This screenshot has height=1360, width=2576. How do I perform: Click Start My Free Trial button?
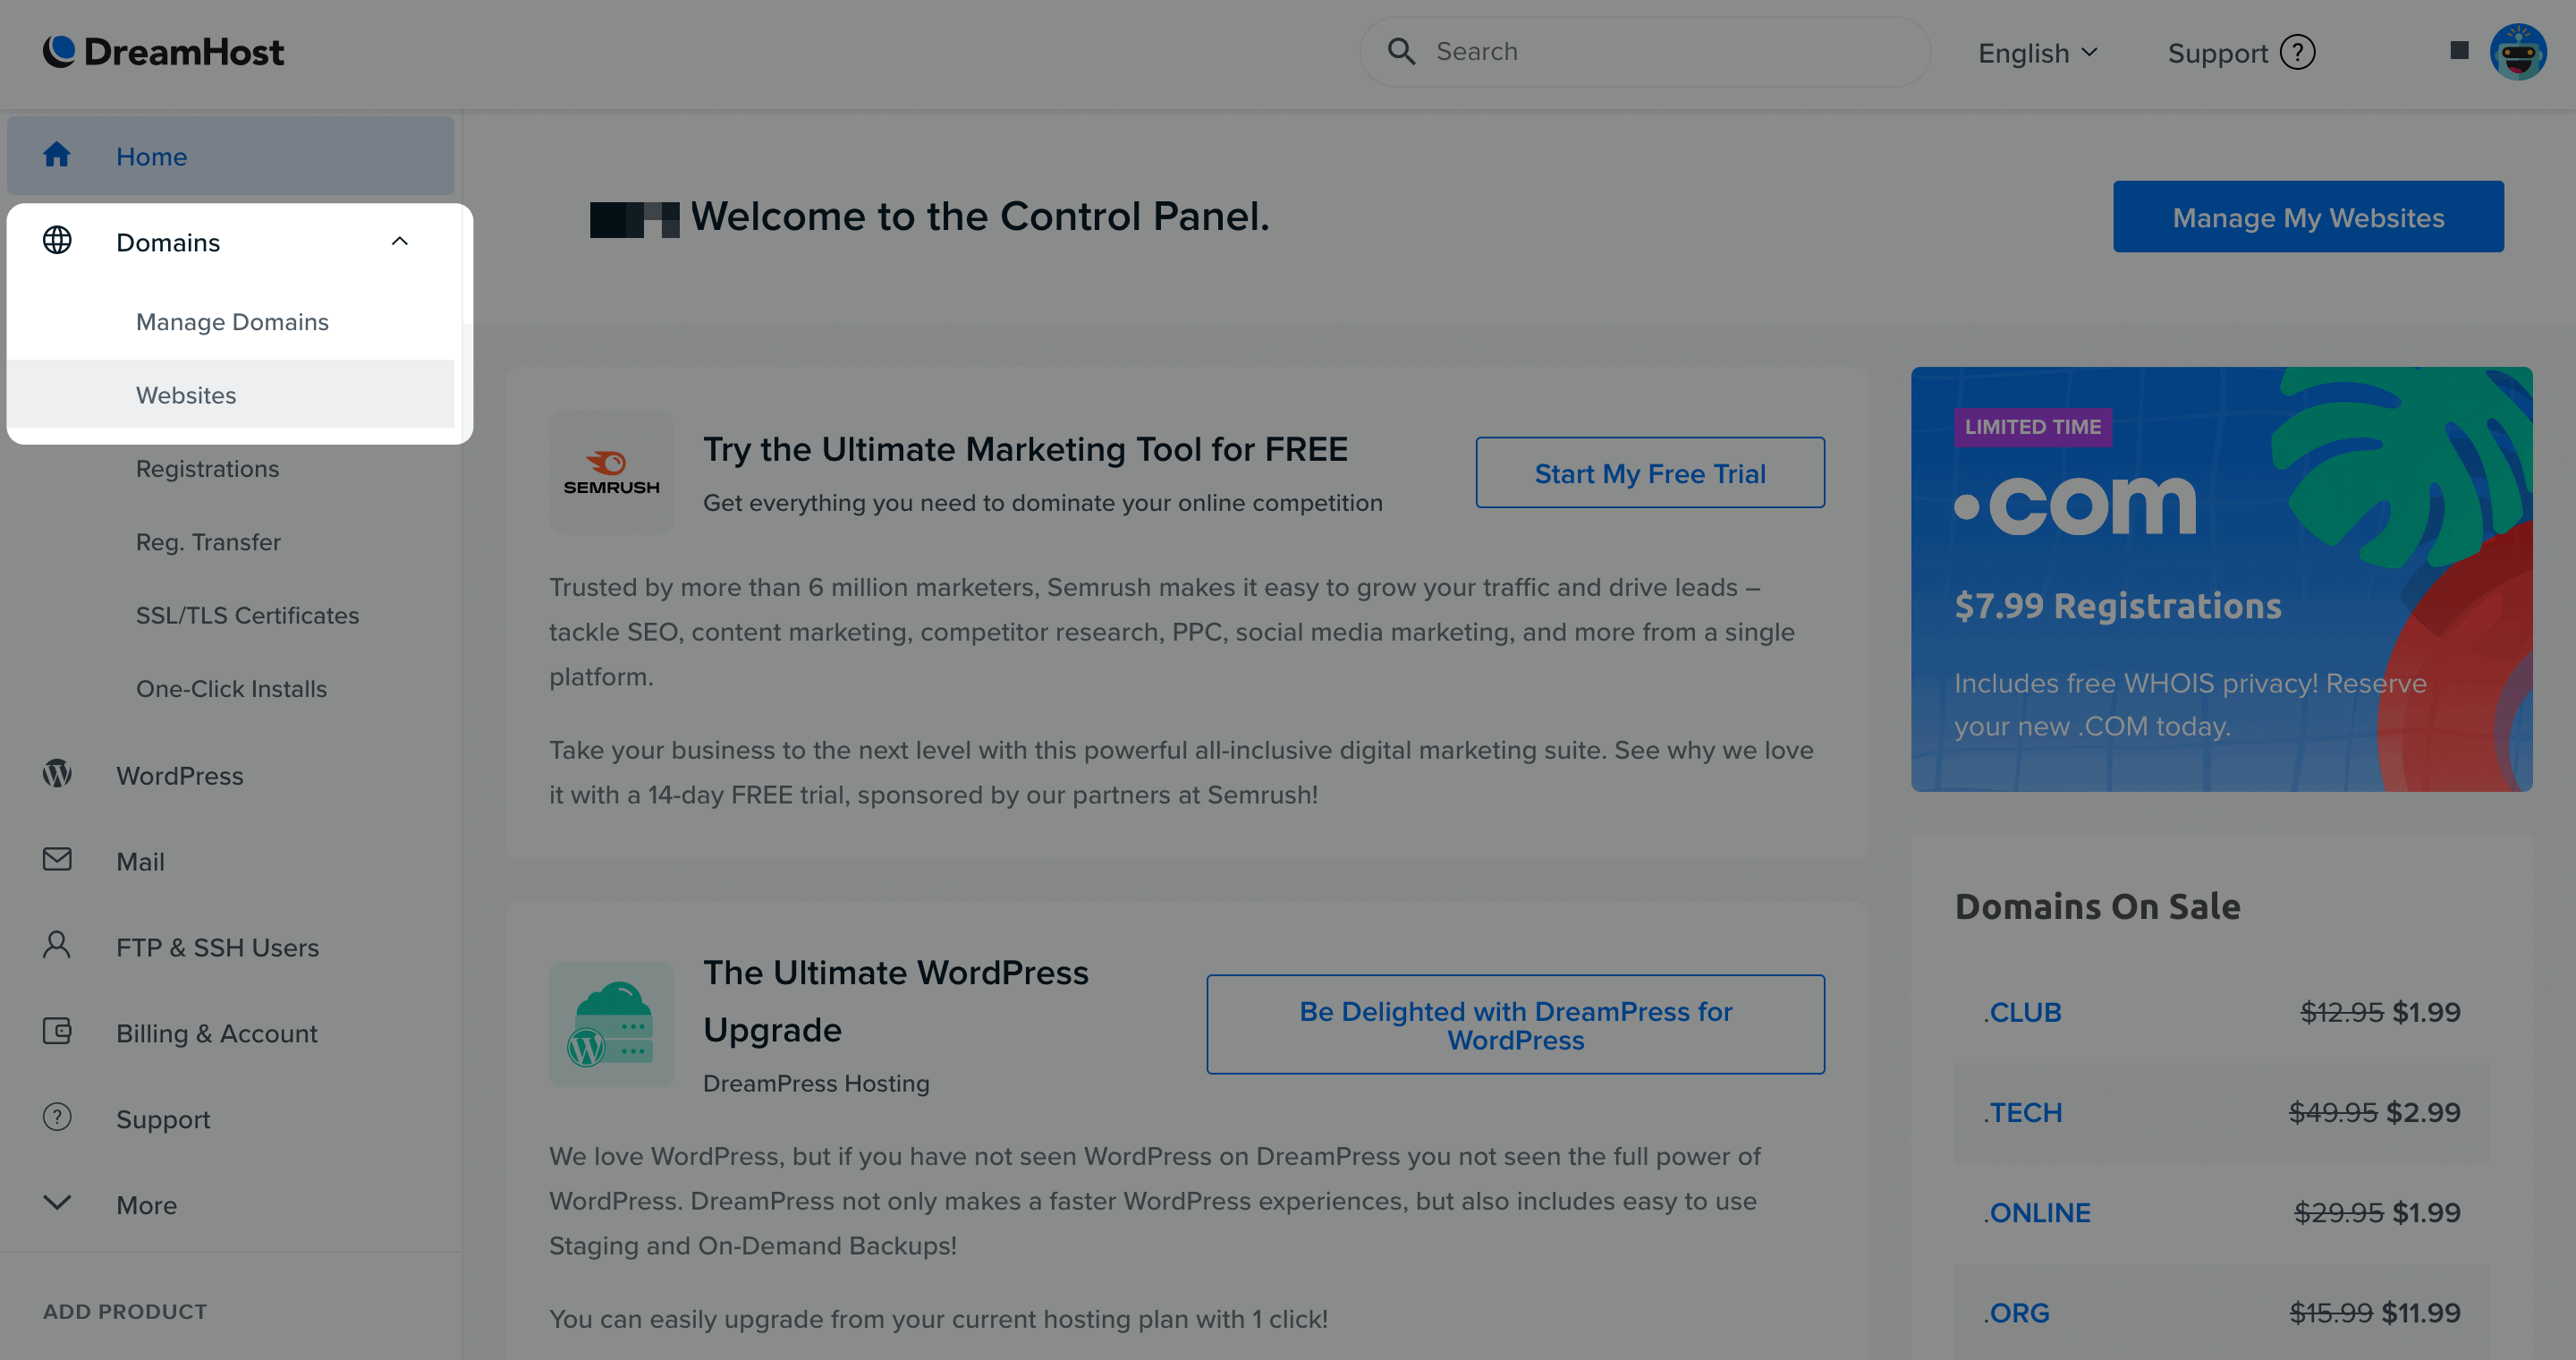(1650, 472)
